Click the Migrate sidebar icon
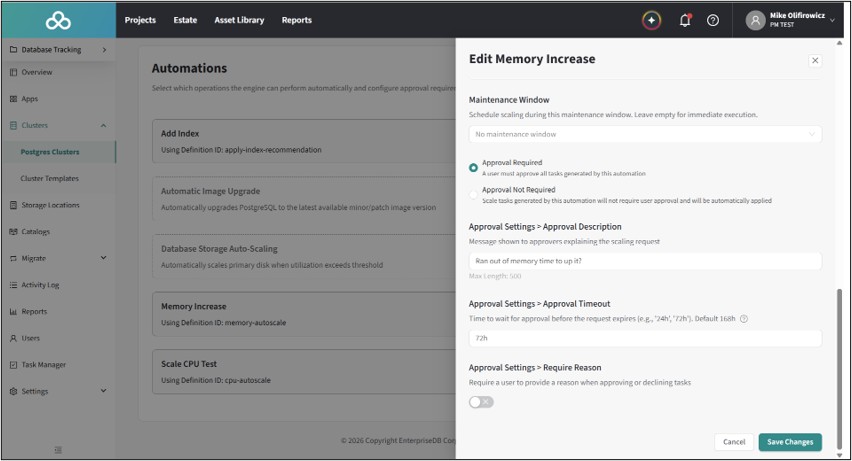The width and height of the screenshot is (852, 461). coord(14,258)
